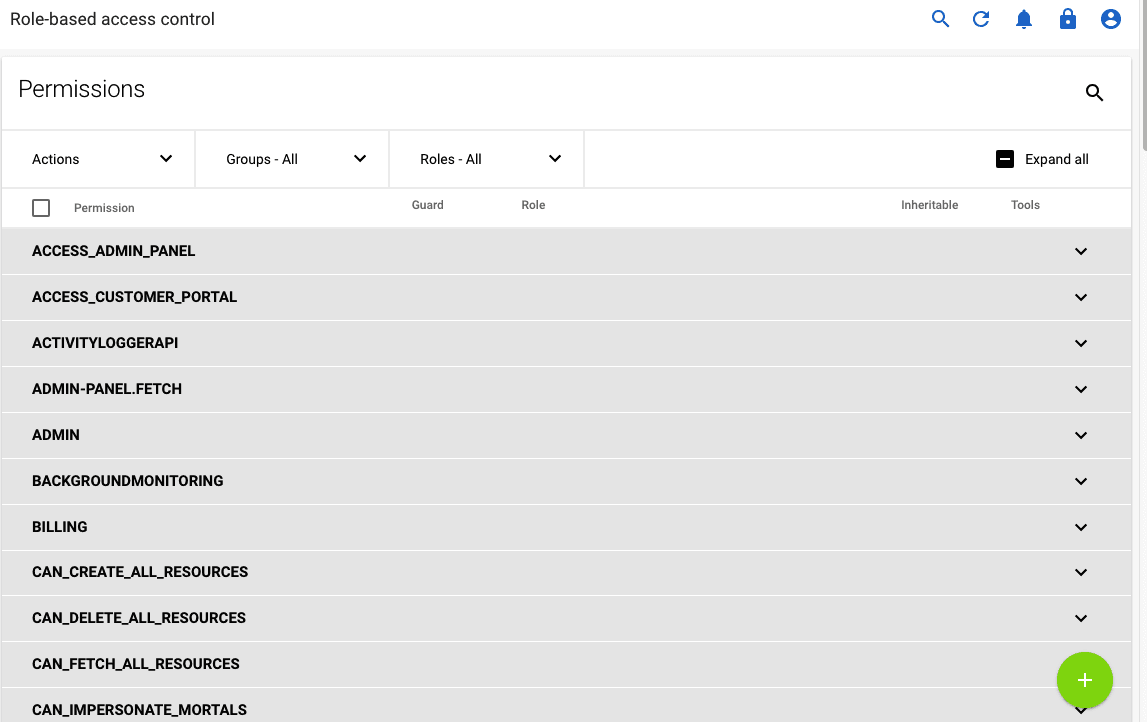Image resolution: width=1147 pixels, height=722 pixels.
Task: Click the Permissions panel search icon
Action: (1094, 93)
